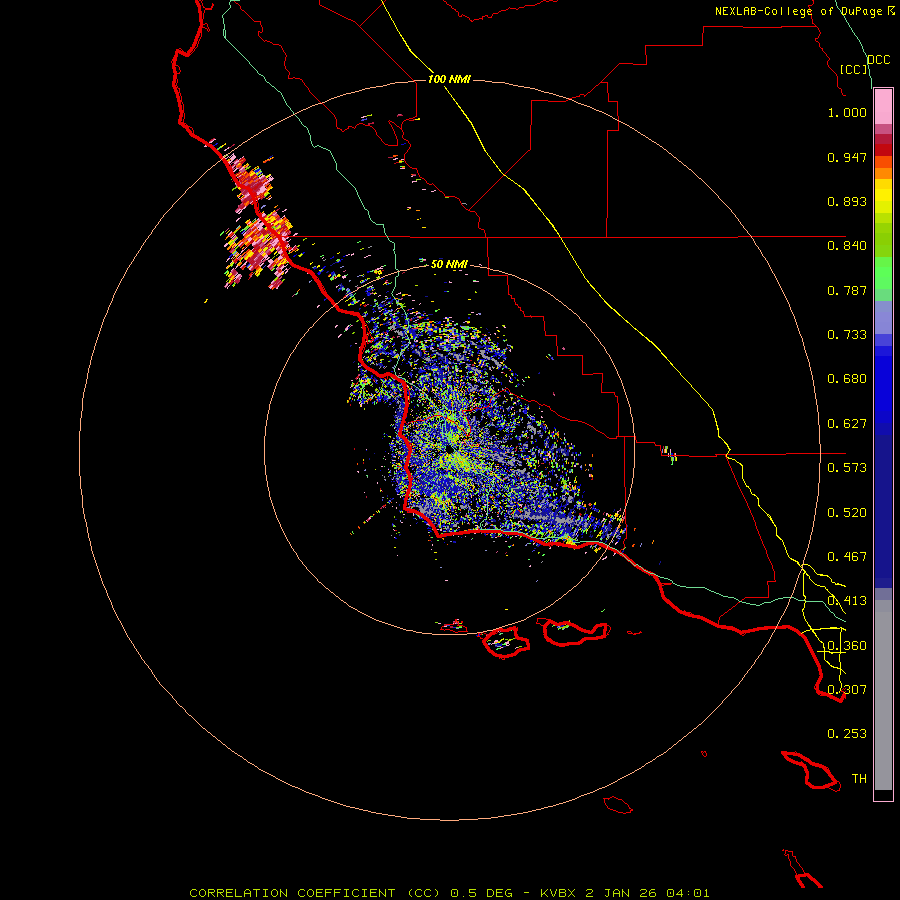
Task: Select the 0.413 scale value
Action: pyautogui.click(x=847, y=601)
